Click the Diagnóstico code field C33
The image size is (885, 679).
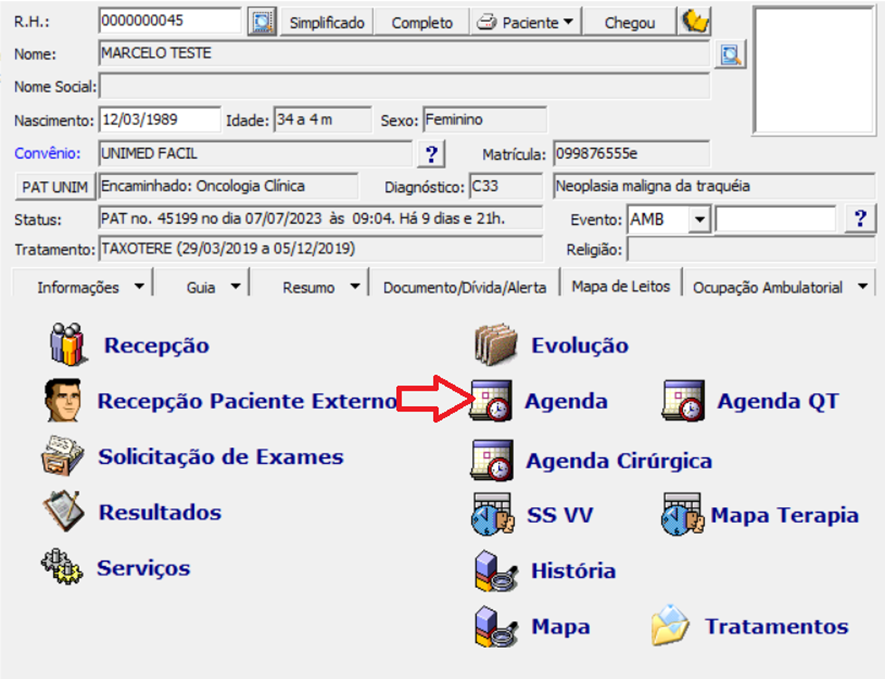pyautogui.click(x=506, y=186)
